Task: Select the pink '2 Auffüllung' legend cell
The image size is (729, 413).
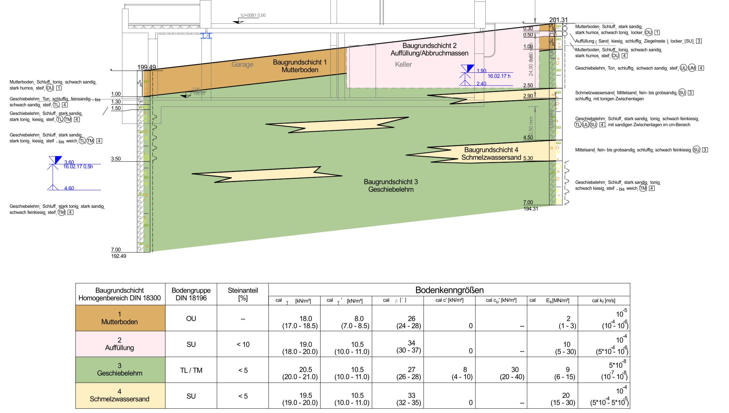Action: pyautogui.click(x=120, y=344)
